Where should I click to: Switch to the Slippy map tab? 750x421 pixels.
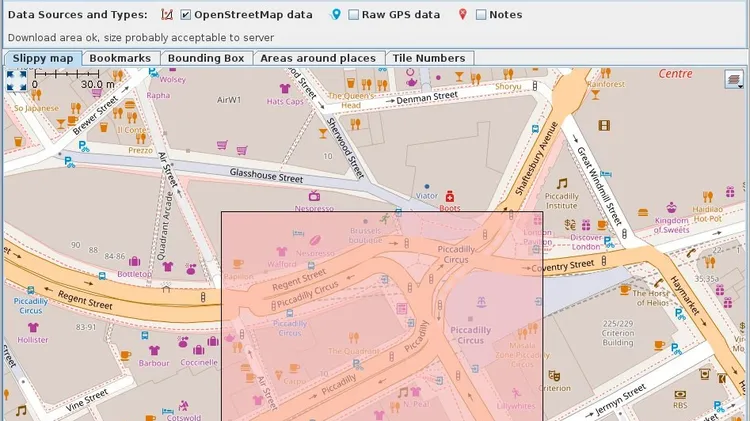pos(43,58)
